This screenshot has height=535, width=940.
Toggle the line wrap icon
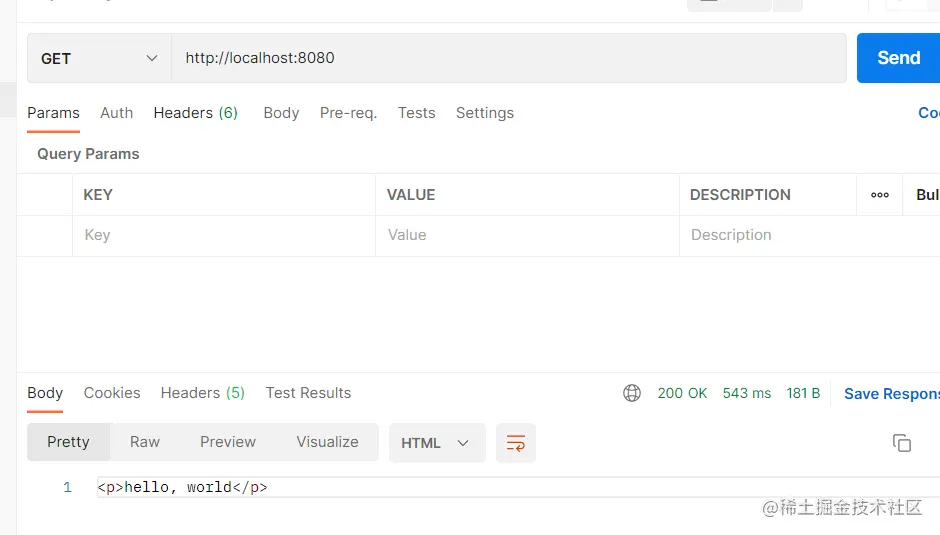pos(516,443)
